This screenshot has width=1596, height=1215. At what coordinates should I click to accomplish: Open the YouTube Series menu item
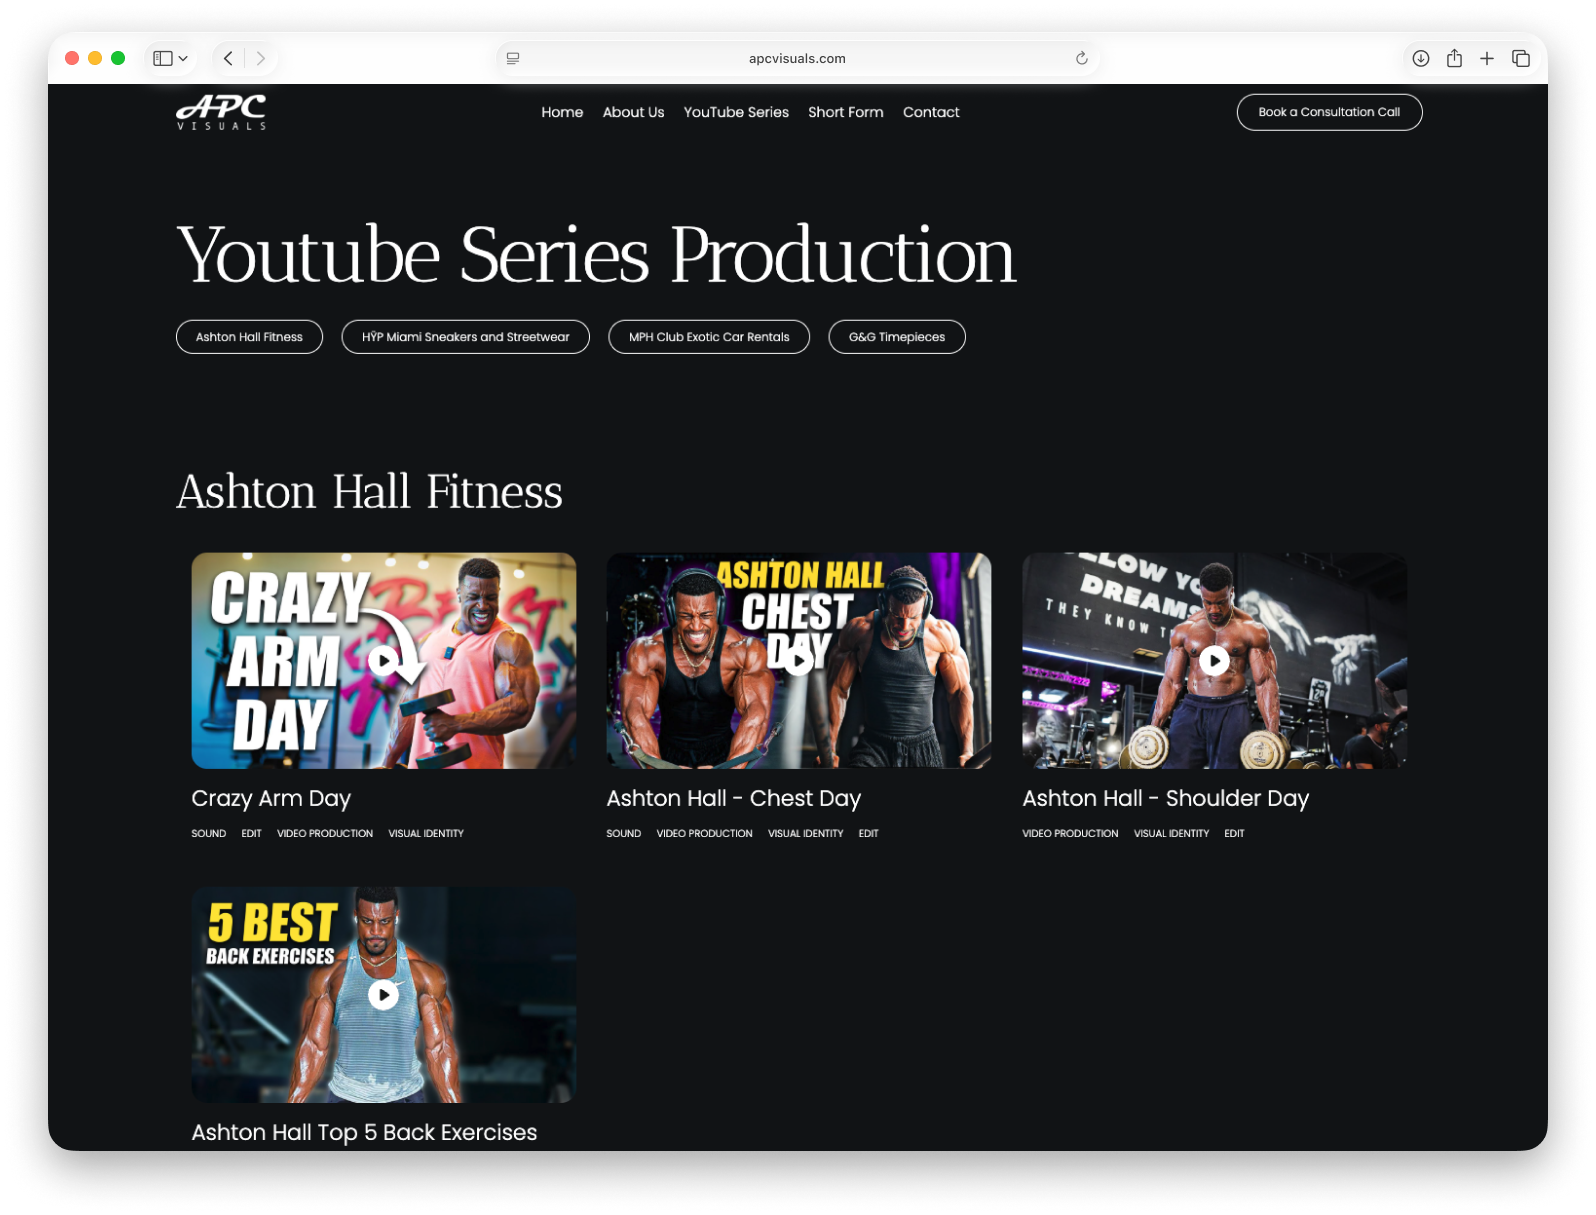point(736,112)
